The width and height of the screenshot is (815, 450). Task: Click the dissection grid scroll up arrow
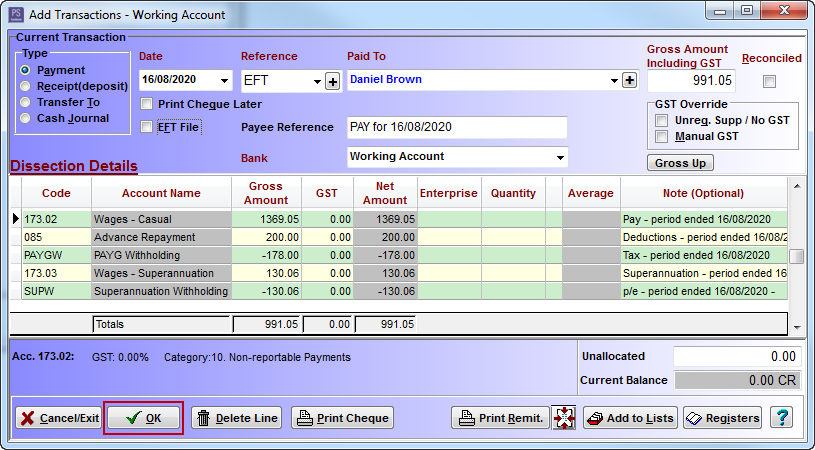[x=796, y=186]
